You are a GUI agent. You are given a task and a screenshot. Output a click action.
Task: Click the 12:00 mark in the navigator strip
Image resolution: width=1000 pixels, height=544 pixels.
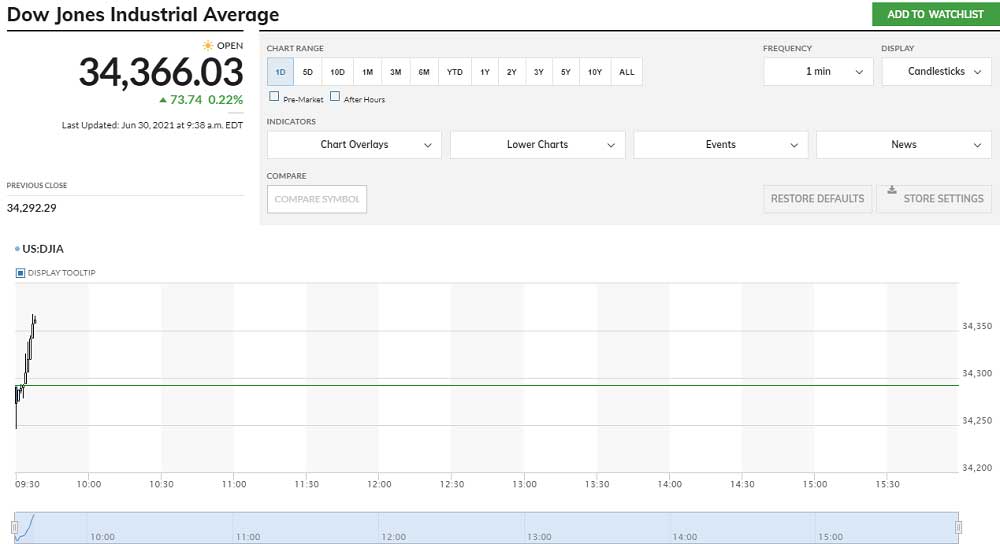point(393,537)
